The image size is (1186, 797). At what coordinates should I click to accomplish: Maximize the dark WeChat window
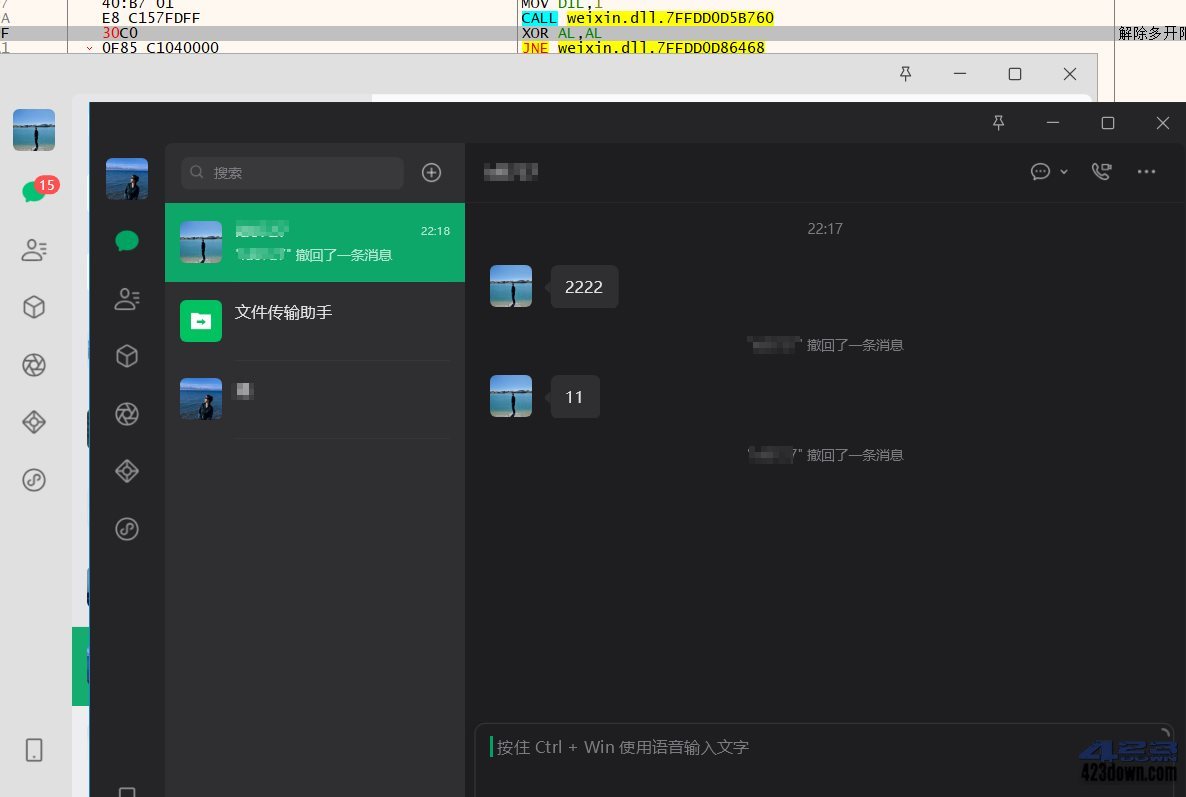(x=1107, y=122)
